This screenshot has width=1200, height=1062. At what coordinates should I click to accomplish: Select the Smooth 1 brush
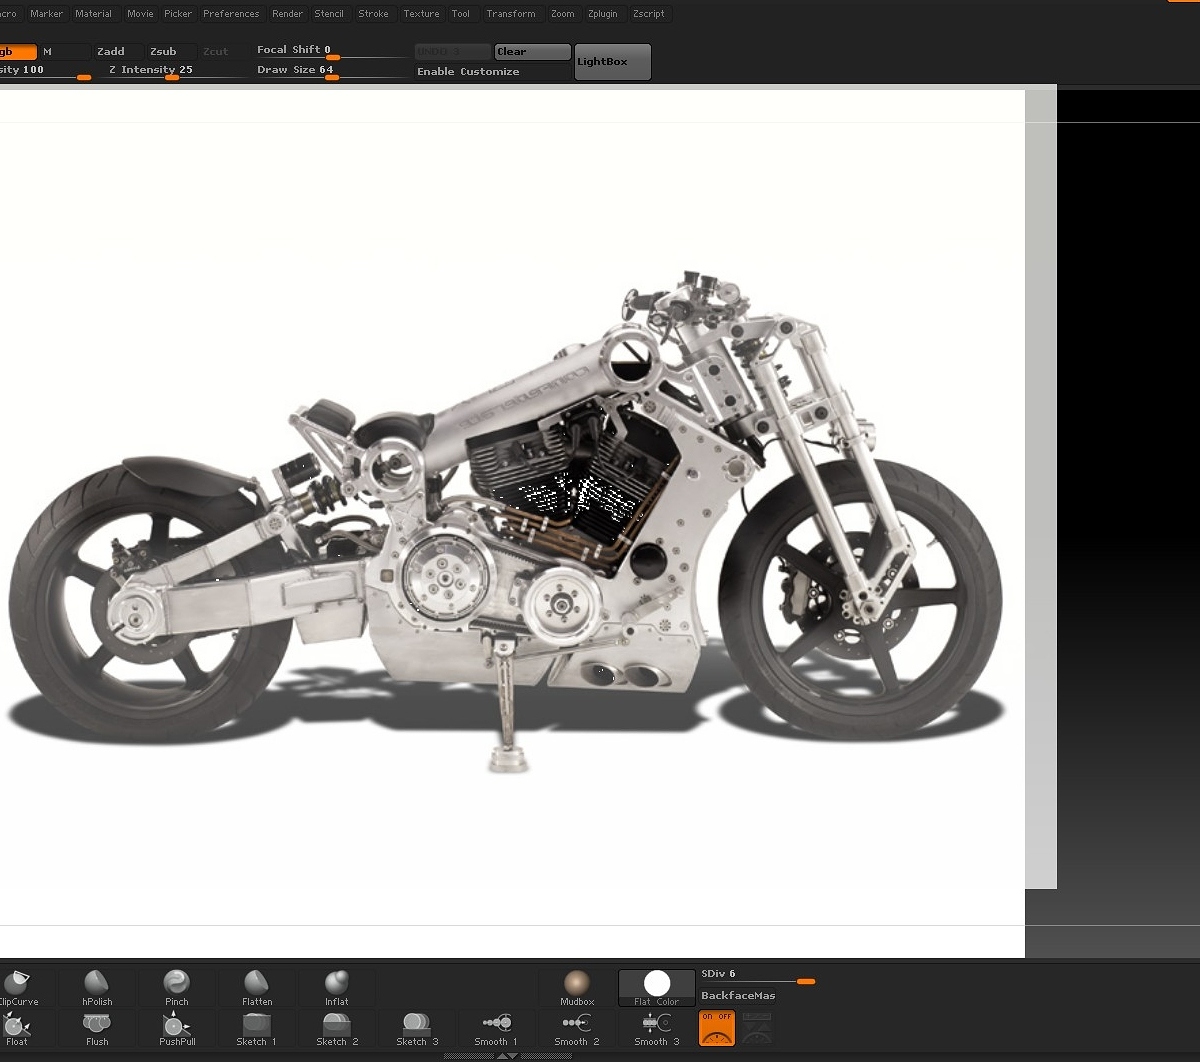(496, 1028)
